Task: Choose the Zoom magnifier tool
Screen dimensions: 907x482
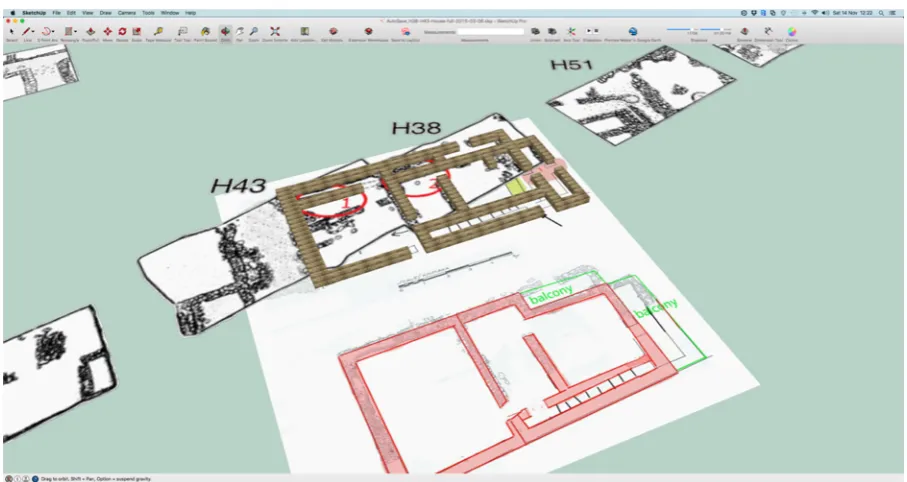Action: pyautogui.click(x=253, y=32)
